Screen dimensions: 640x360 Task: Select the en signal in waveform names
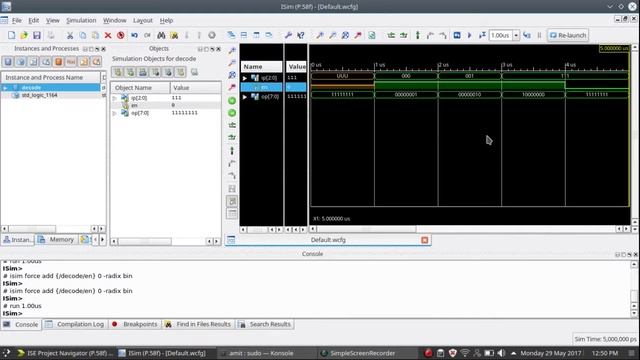click(x=261, y=87)
